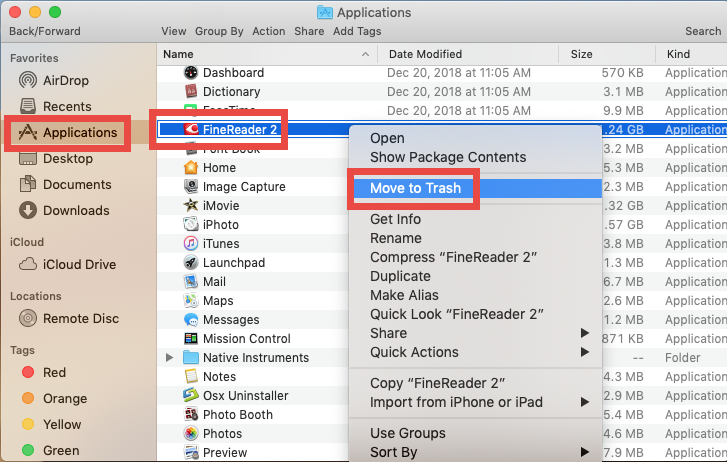Click the Messages bubble icon
727x462 pixels.
pos(191,320)
